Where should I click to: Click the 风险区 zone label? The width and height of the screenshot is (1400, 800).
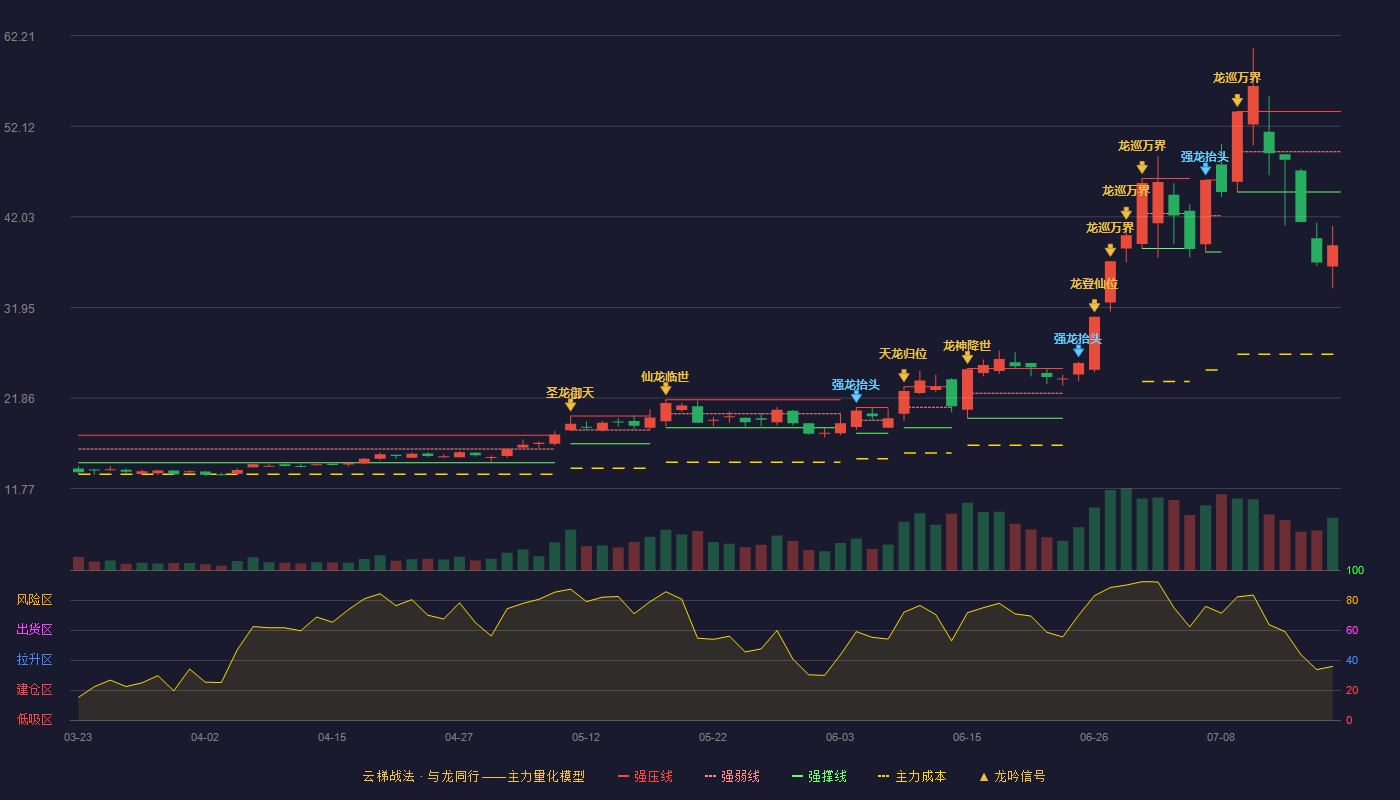[x=34, y=600]
